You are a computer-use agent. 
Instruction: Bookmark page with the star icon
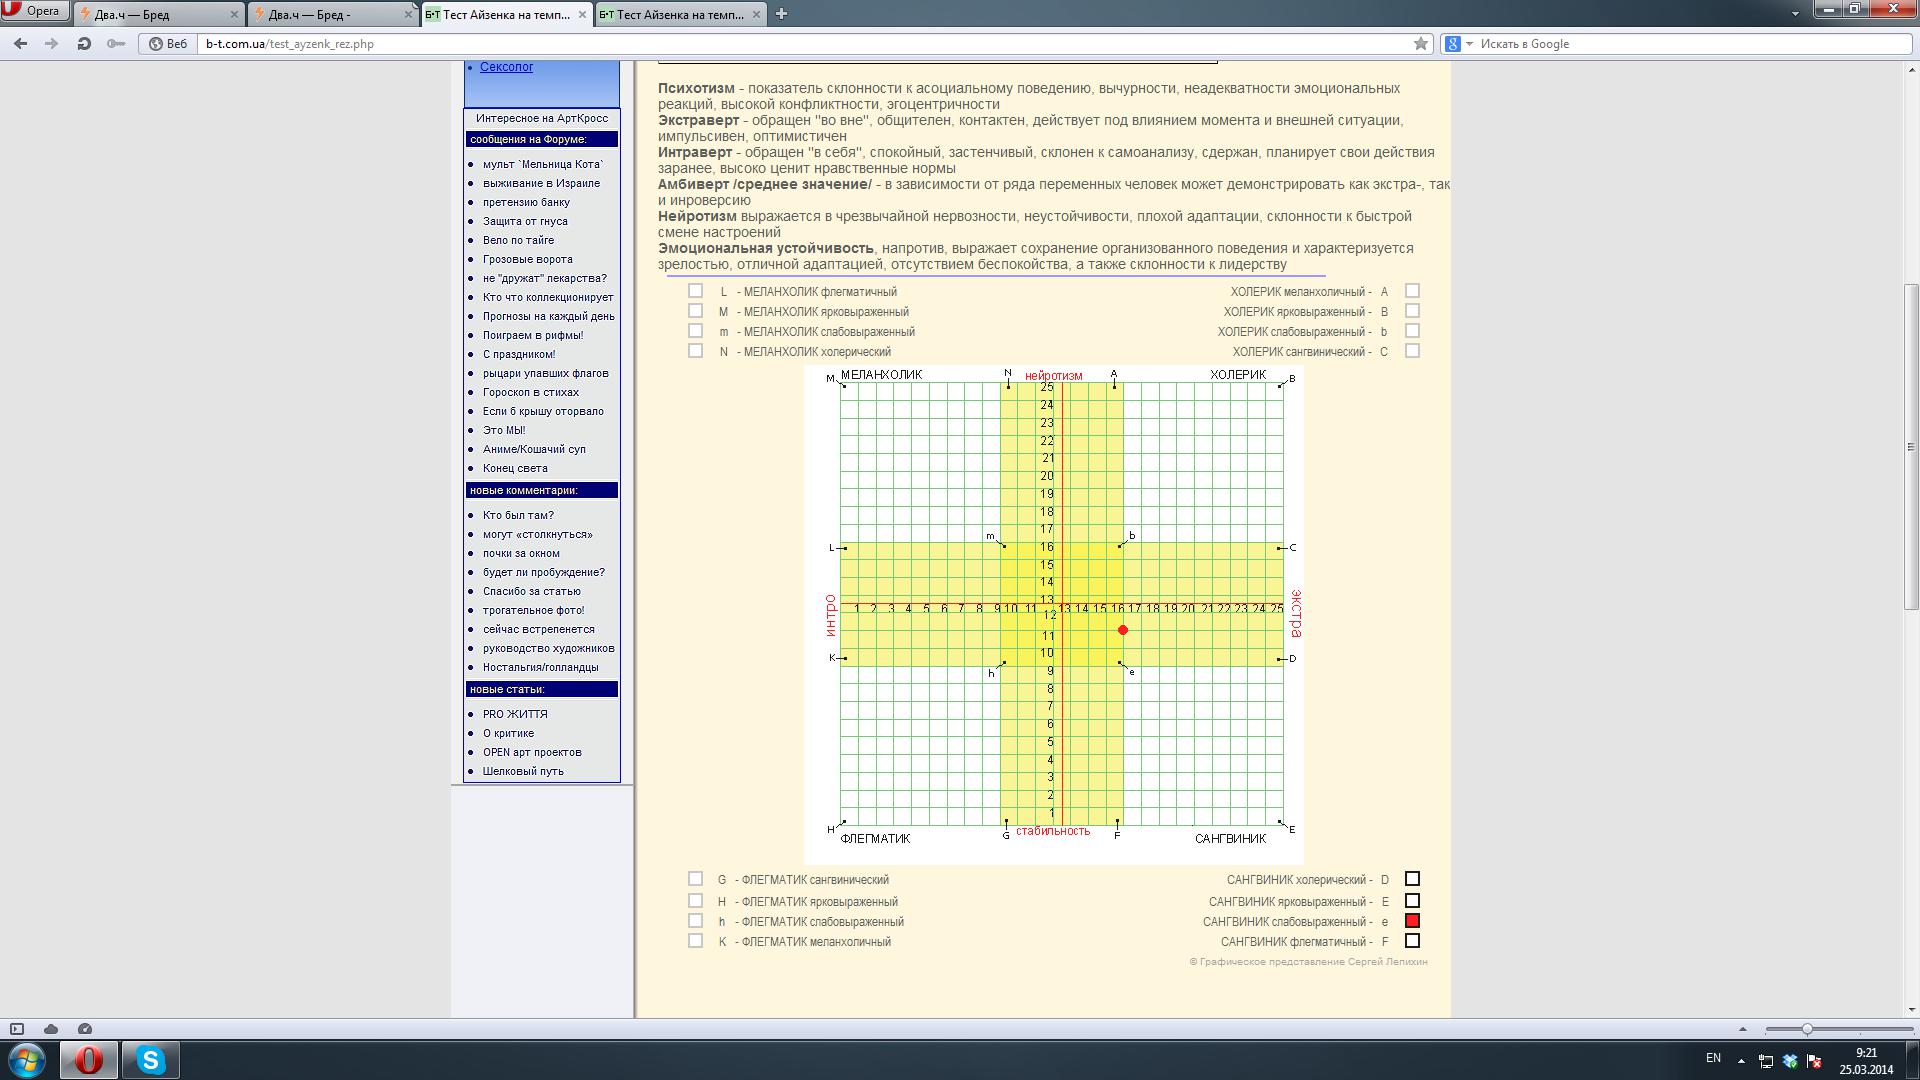click(1420, 44)
